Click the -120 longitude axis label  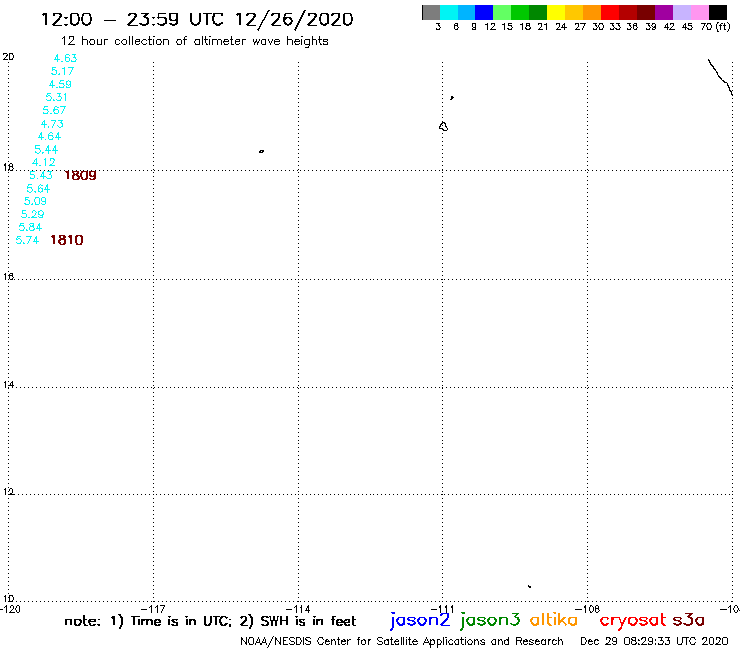10,609
